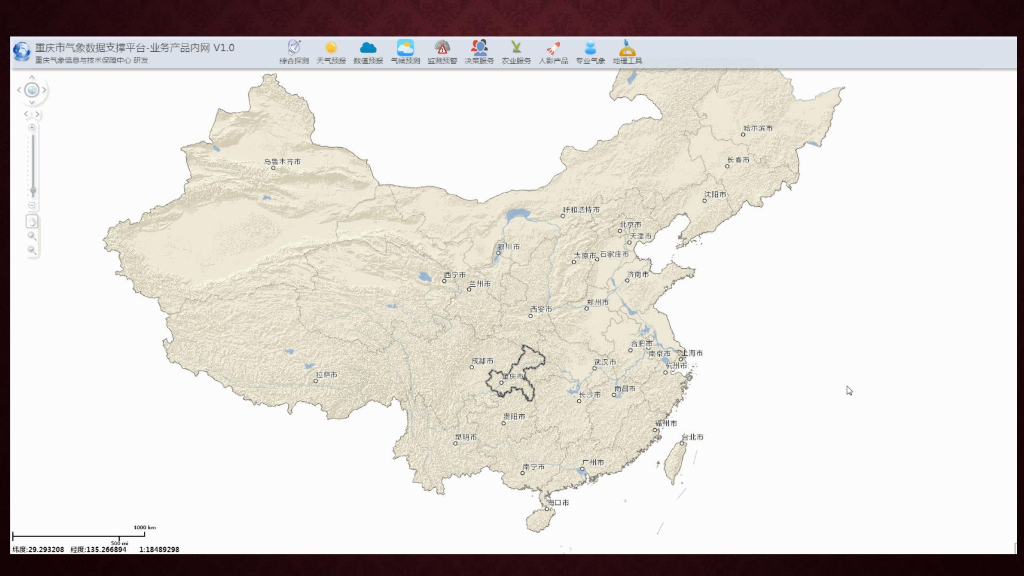The height and width of the screenshot is (576, 1024).
Task: Open the 综合探测 radar detection menu
Action: (x=294, y=51)
